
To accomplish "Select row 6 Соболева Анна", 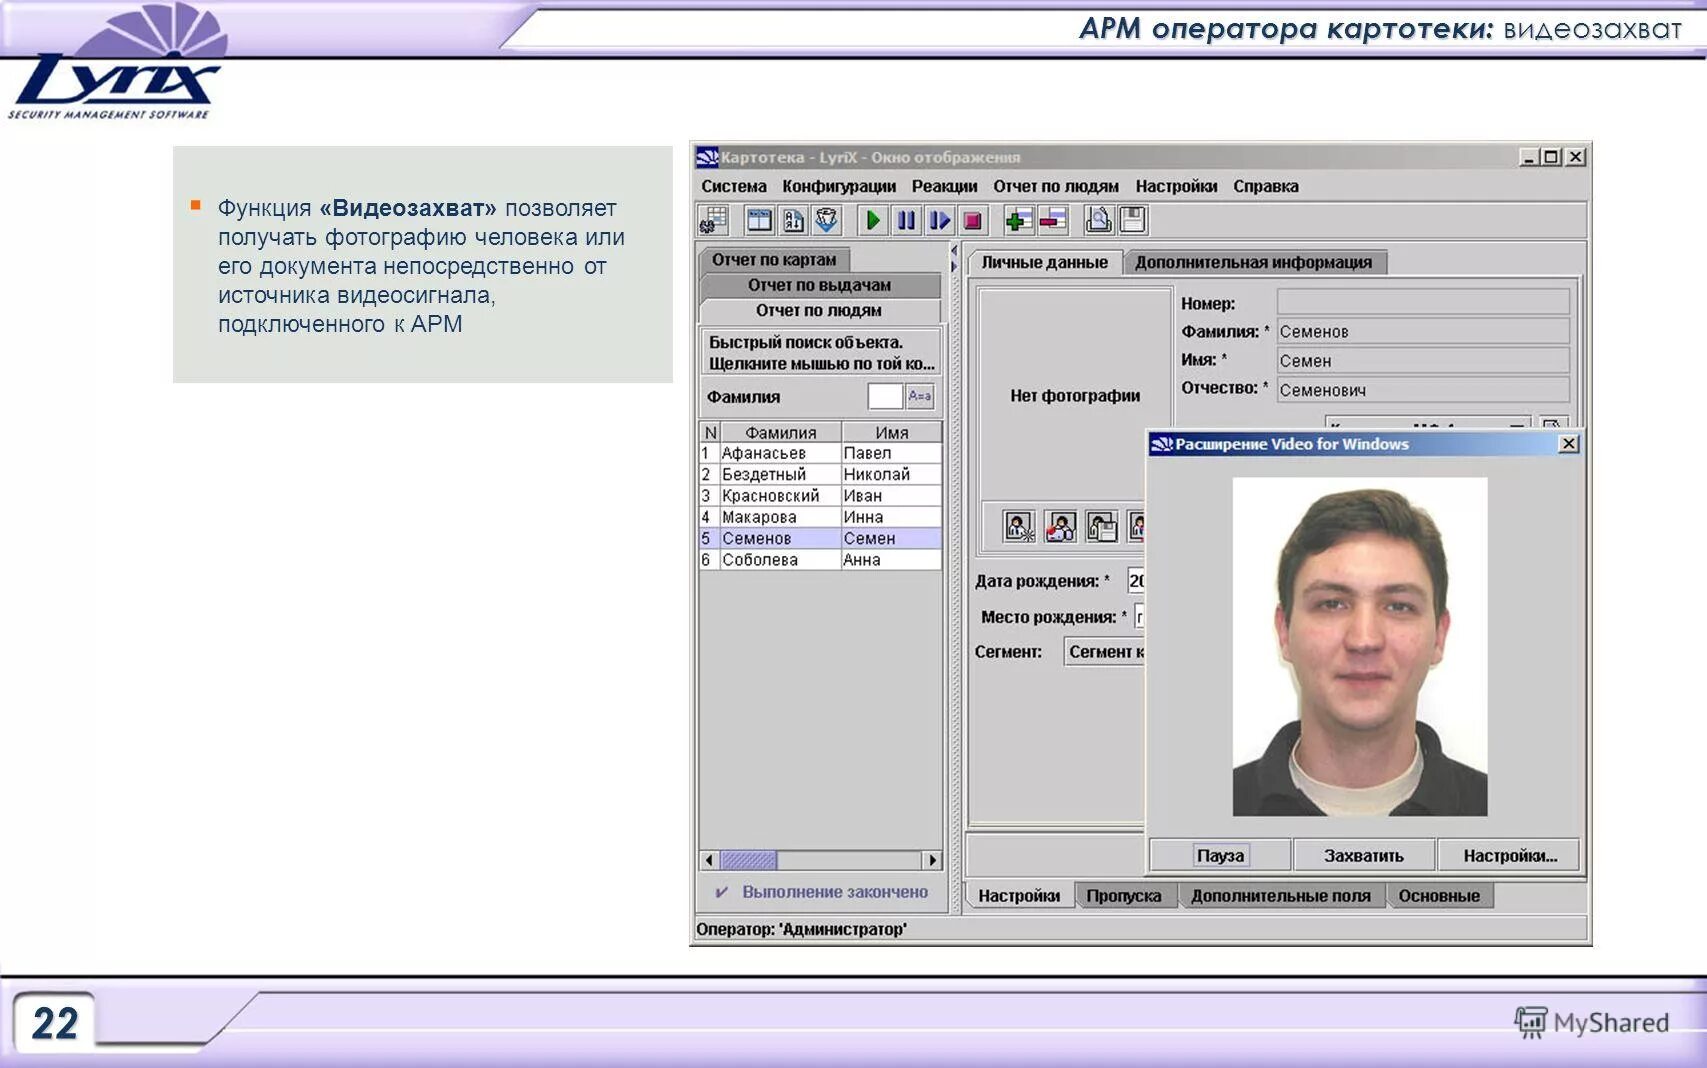I will (820, 559).
